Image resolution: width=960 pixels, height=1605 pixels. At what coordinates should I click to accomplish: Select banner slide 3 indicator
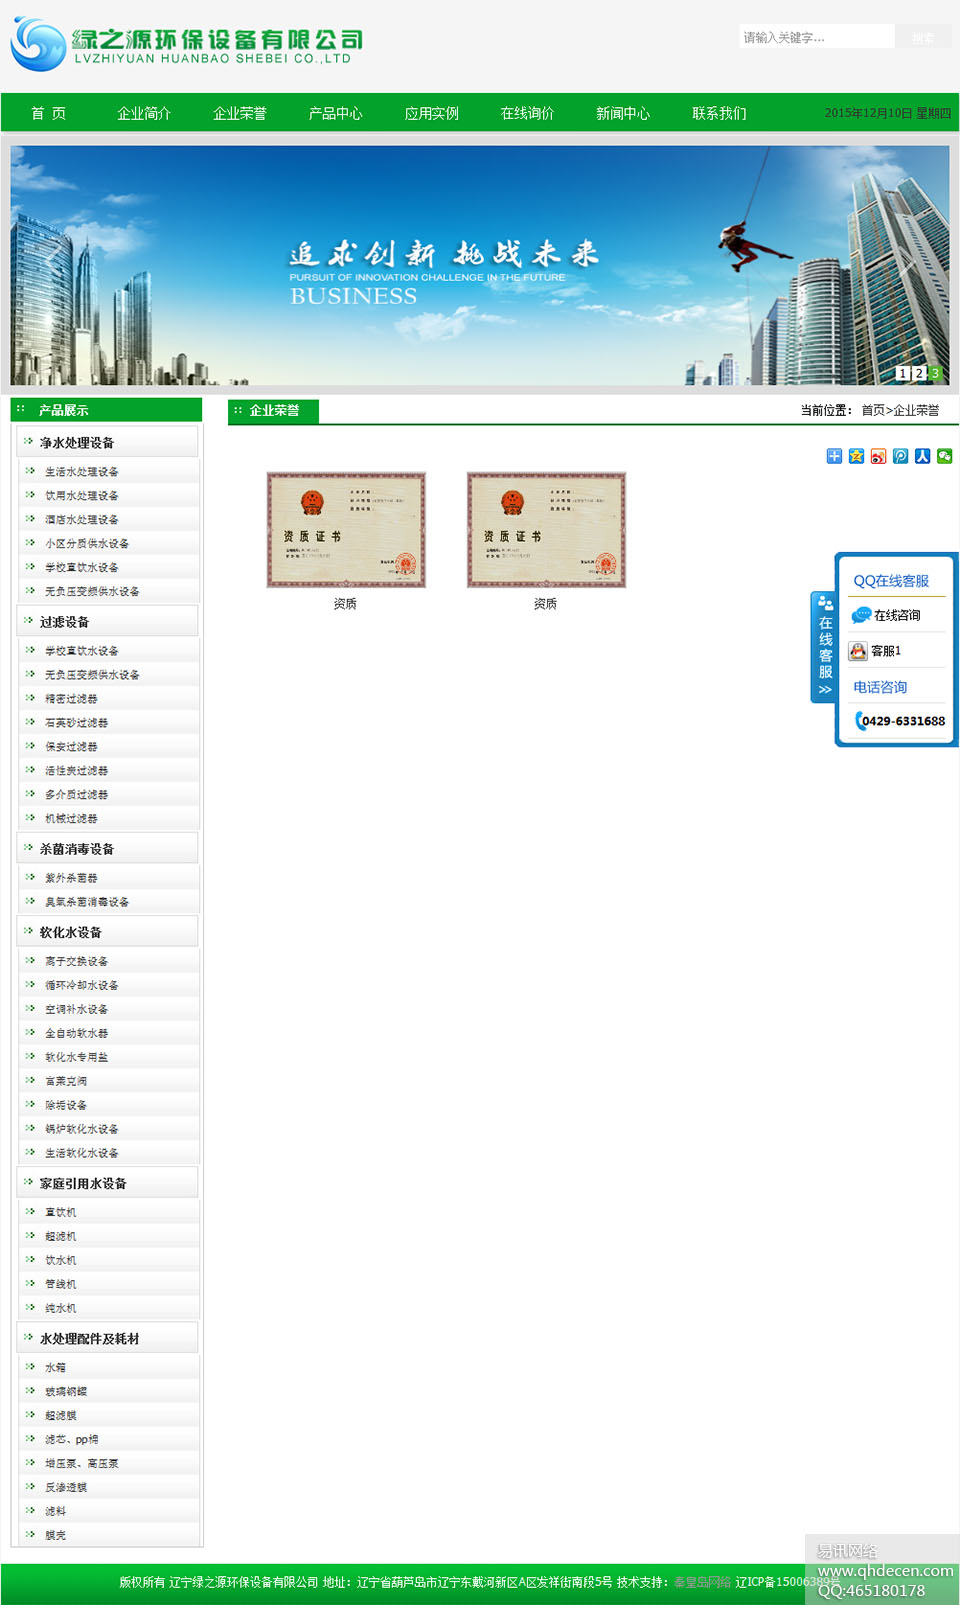coord(936,373)
